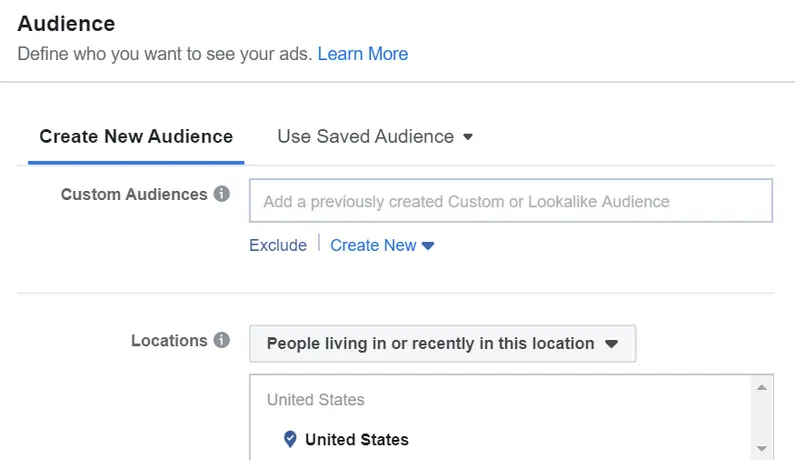This screenshot has height=460, width=795.
Task: Switch to Create New Audience tab
Action: pos(136,137)
